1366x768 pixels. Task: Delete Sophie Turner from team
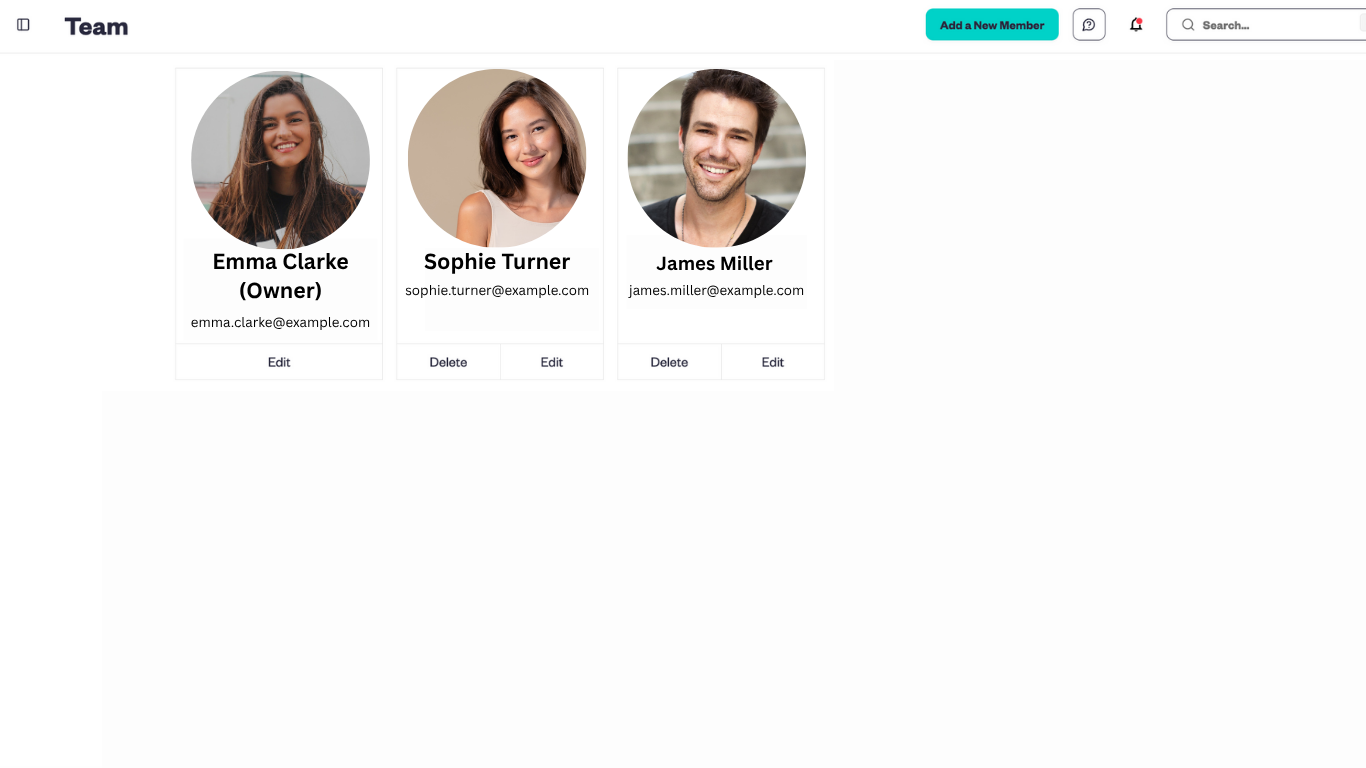pos(448,362)
